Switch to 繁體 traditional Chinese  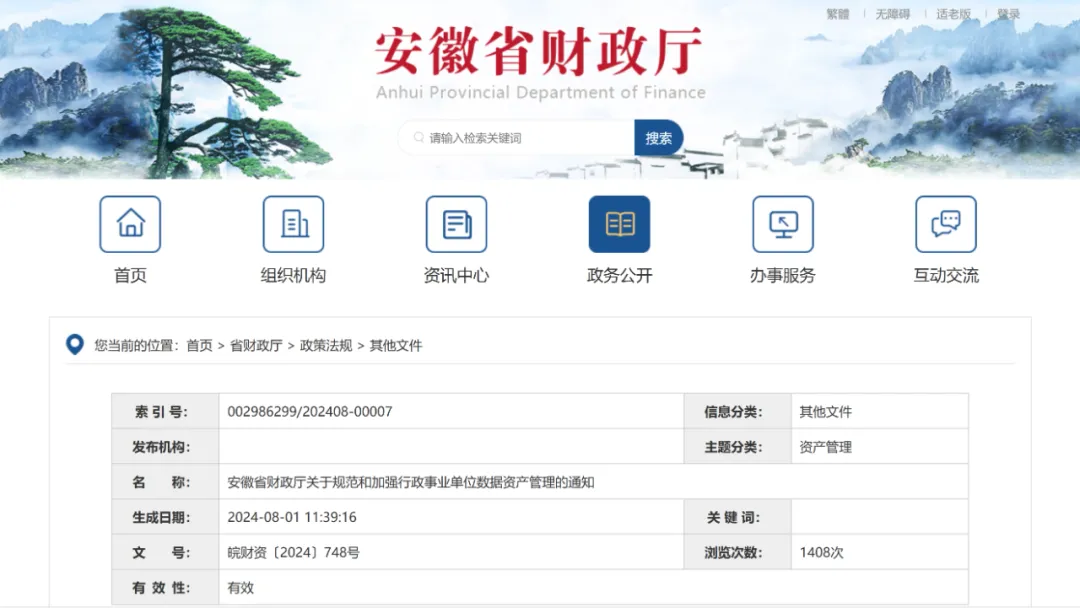[837, 14]
